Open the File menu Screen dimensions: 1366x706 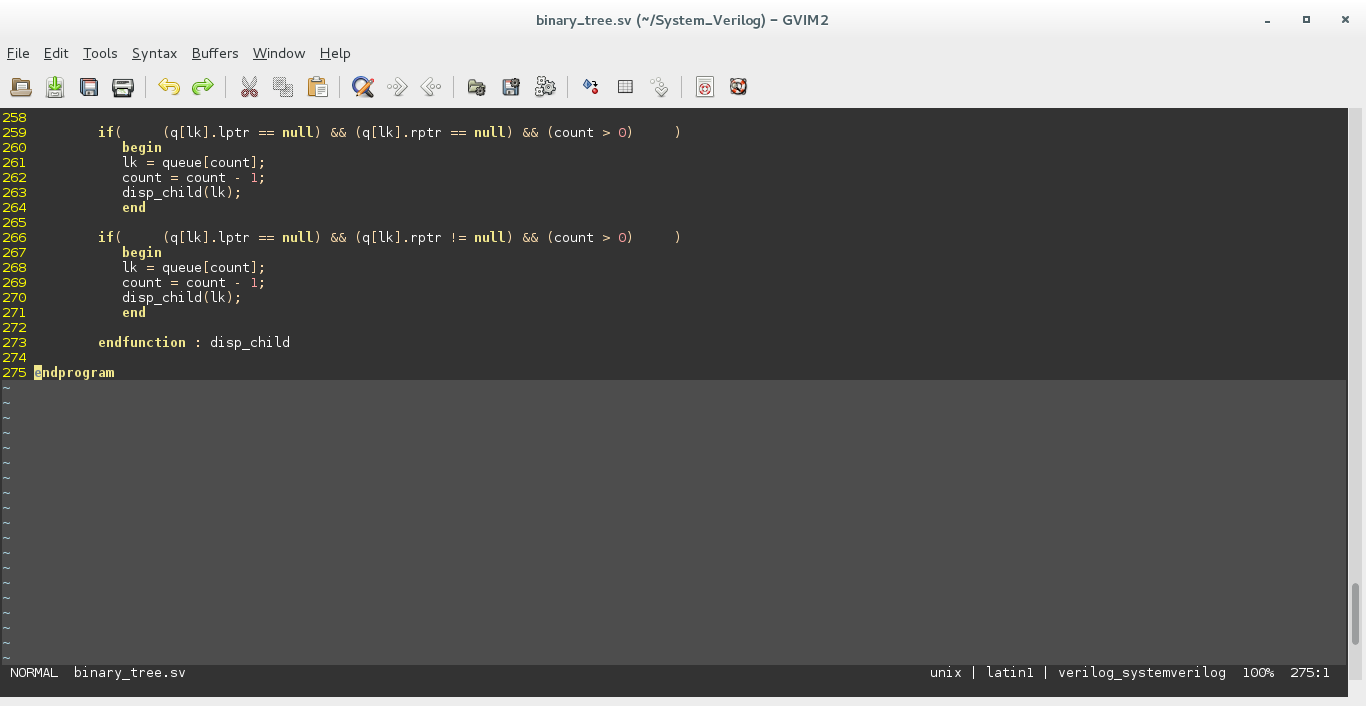[x=18, y=53]
